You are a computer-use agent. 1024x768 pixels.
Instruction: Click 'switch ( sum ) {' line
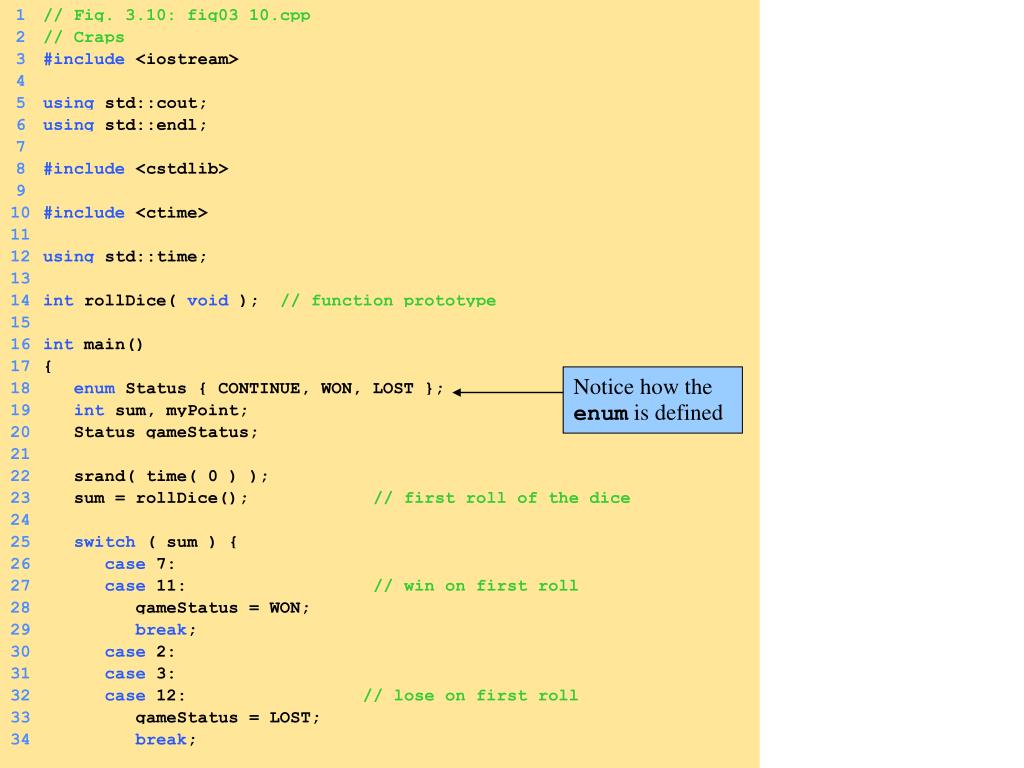(155, 542)
